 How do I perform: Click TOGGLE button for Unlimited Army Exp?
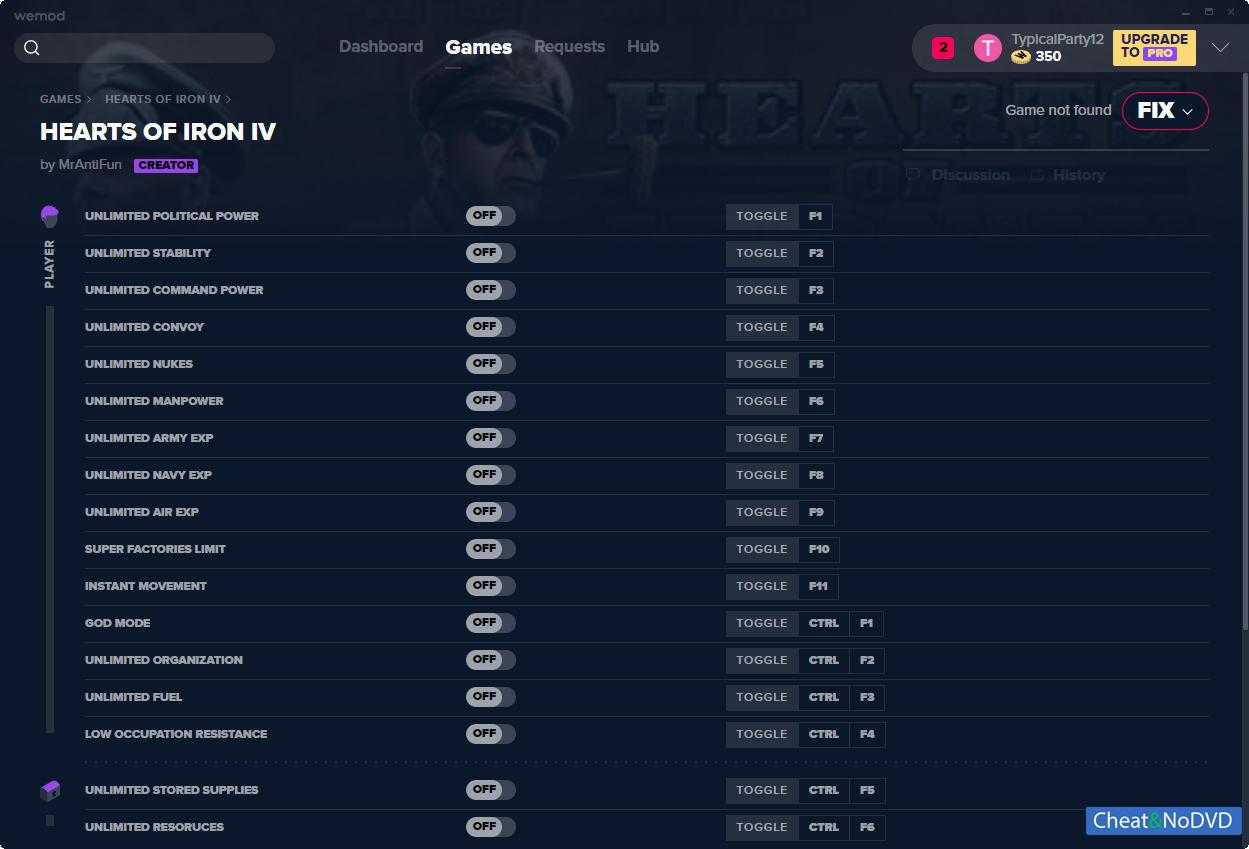coord(762,438)
